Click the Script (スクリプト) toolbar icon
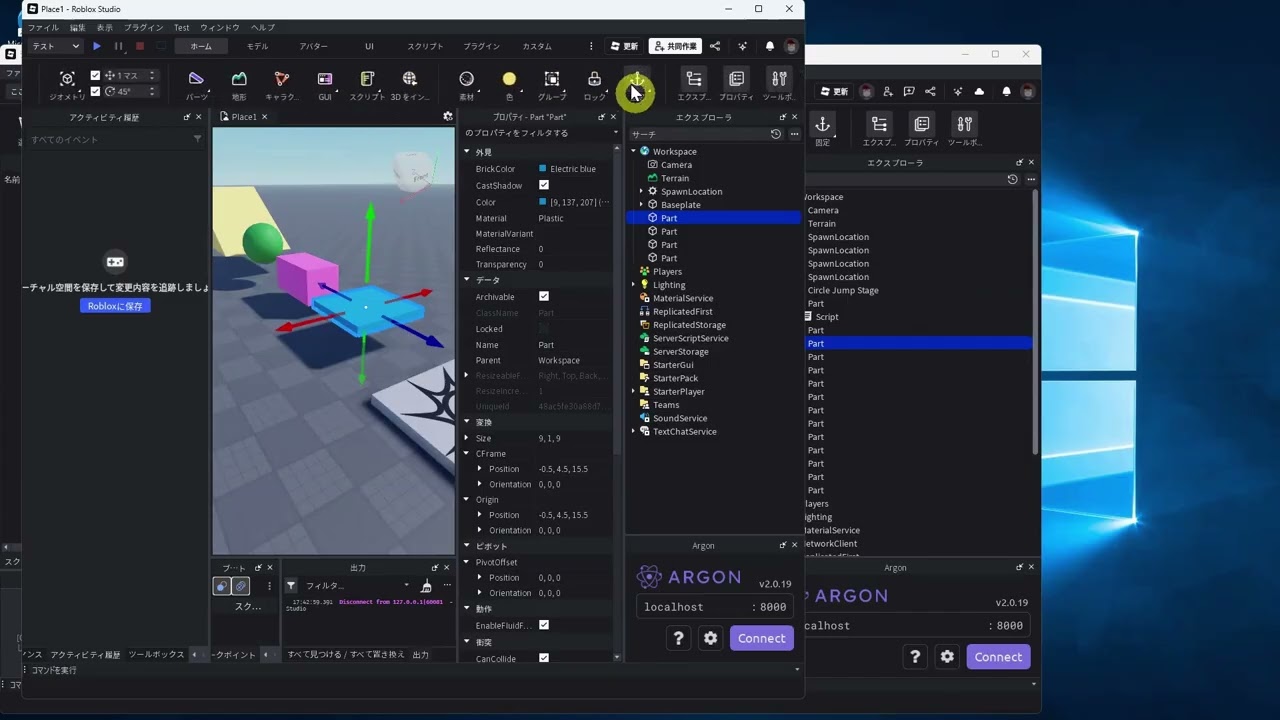The height and width of the screenshot is (720, 1280). pos(367,79)
